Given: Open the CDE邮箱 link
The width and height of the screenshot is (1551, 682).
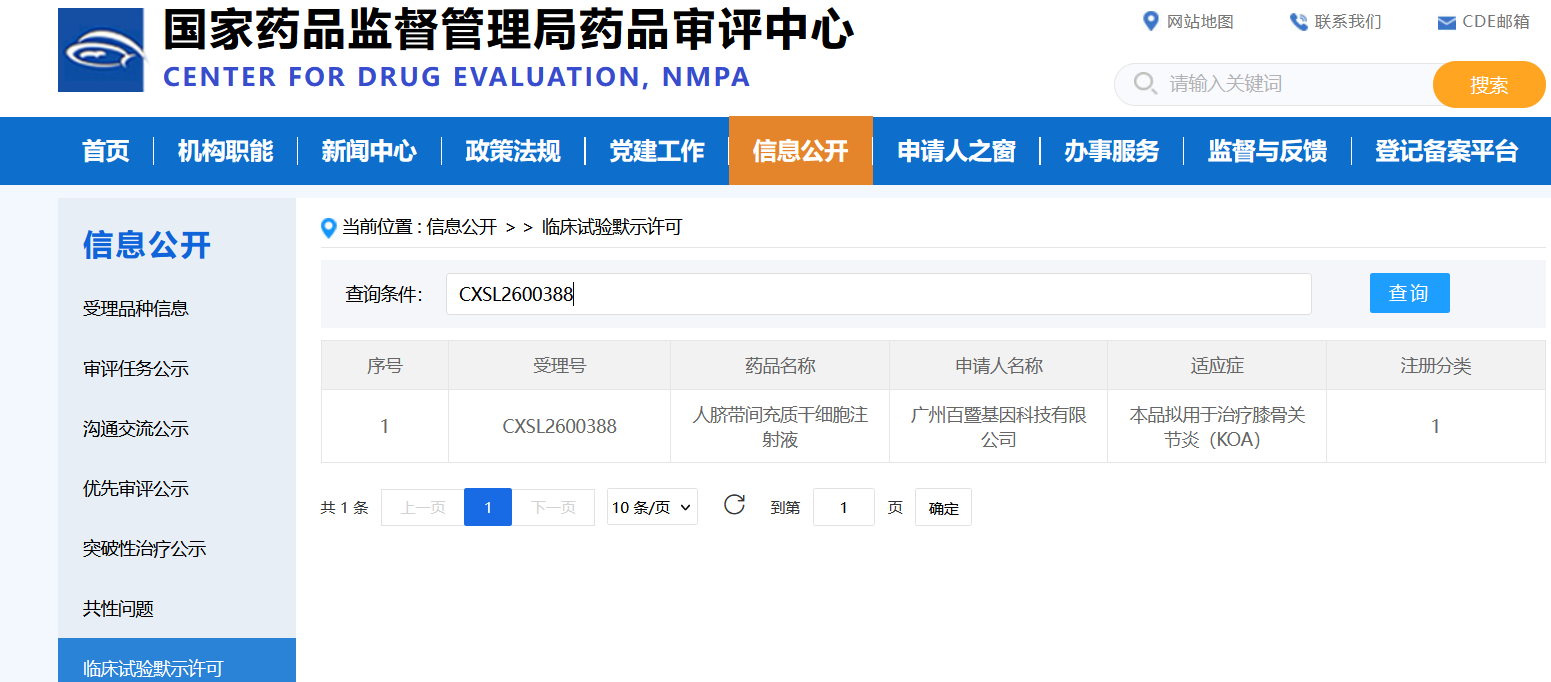Looking at the screenshot, I should pyautogui.click(x=1496, y=22).
